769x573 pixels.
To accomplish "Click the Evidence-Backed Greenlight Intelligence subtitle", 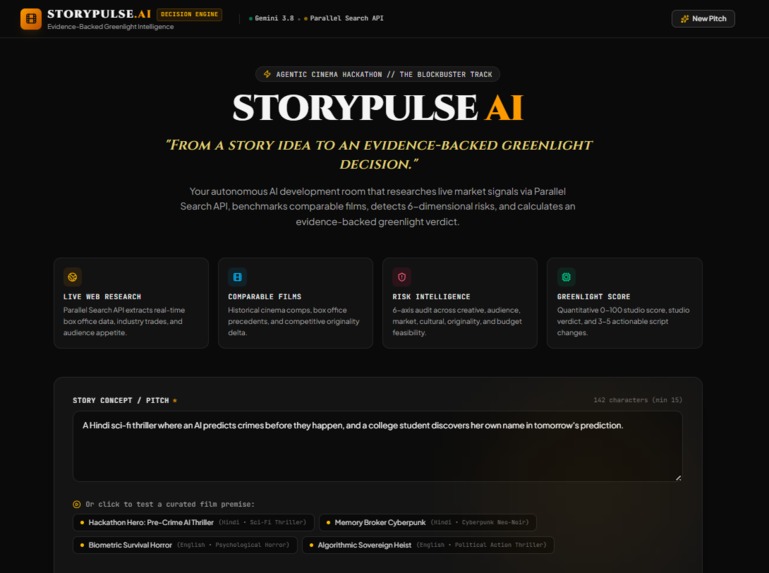I will [110, 26].
